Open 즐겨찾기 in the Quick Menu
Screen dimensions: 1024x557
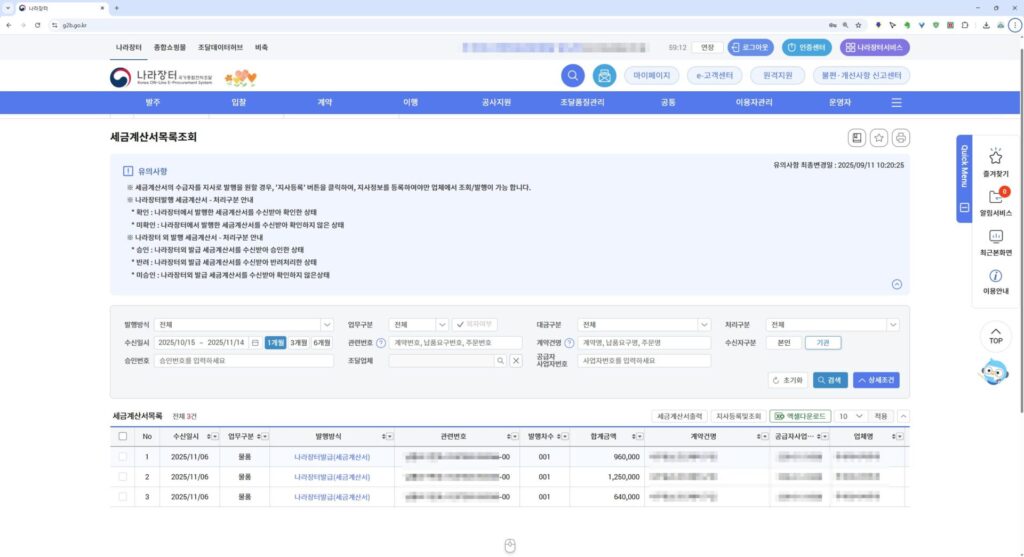coord(996,158)
